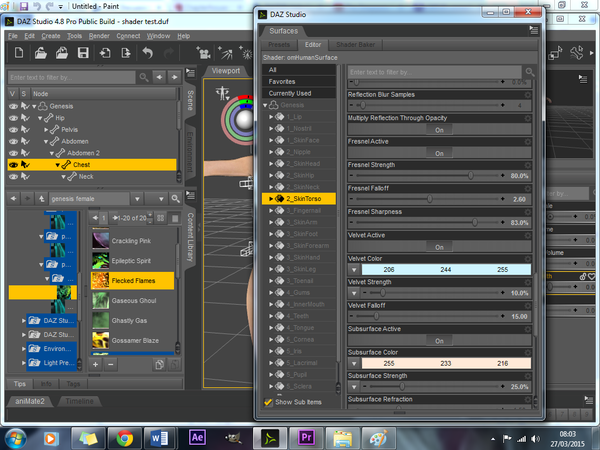Select the Gossamer Blaze shader thumbnail

click(100, 340)
